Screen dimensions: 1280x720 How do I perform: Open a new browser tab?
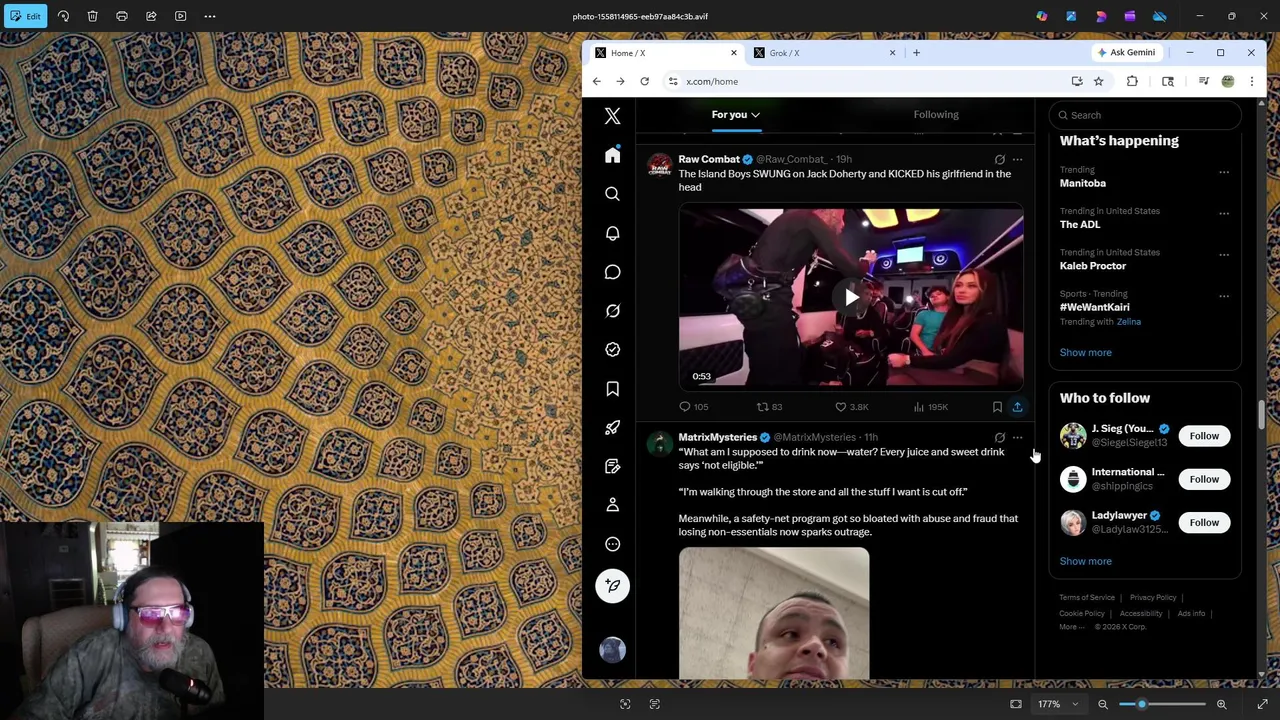[916, 53]
